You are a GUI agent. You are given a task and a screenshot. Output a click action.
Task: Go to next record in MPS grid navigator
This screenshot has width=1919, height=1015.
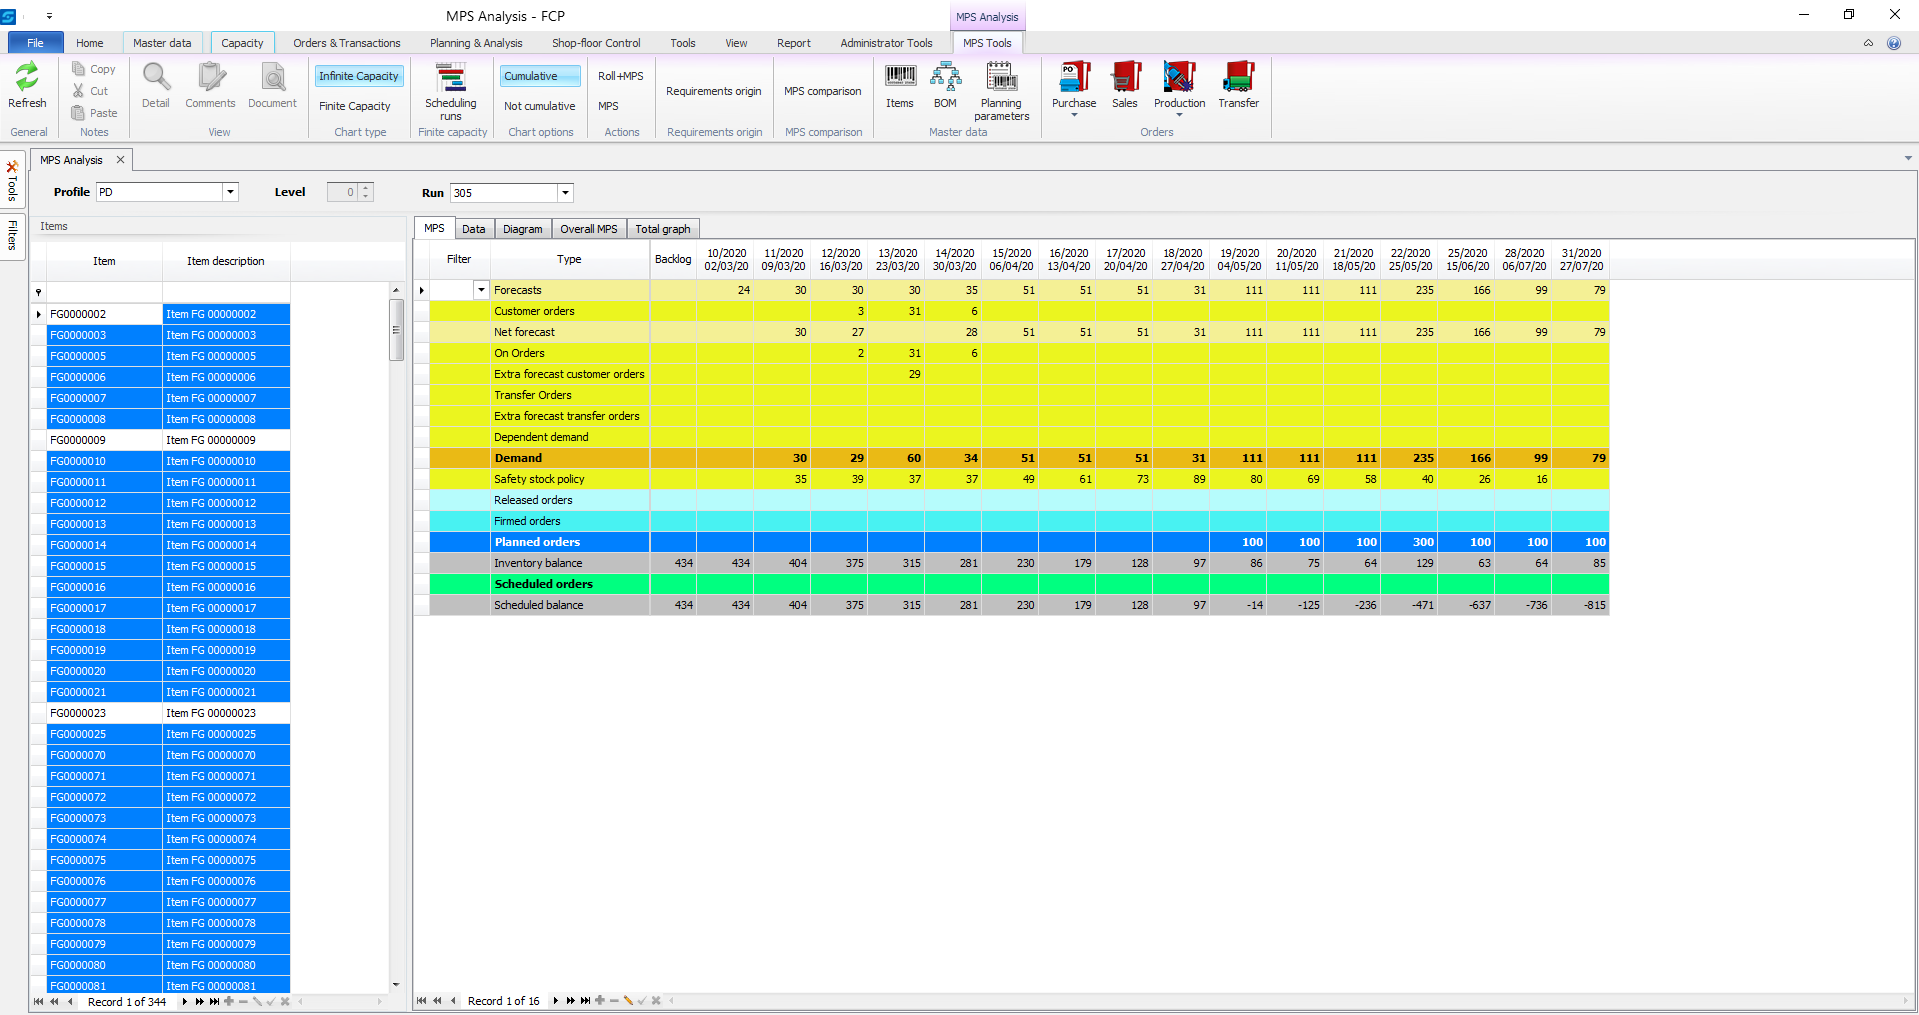555,1001
